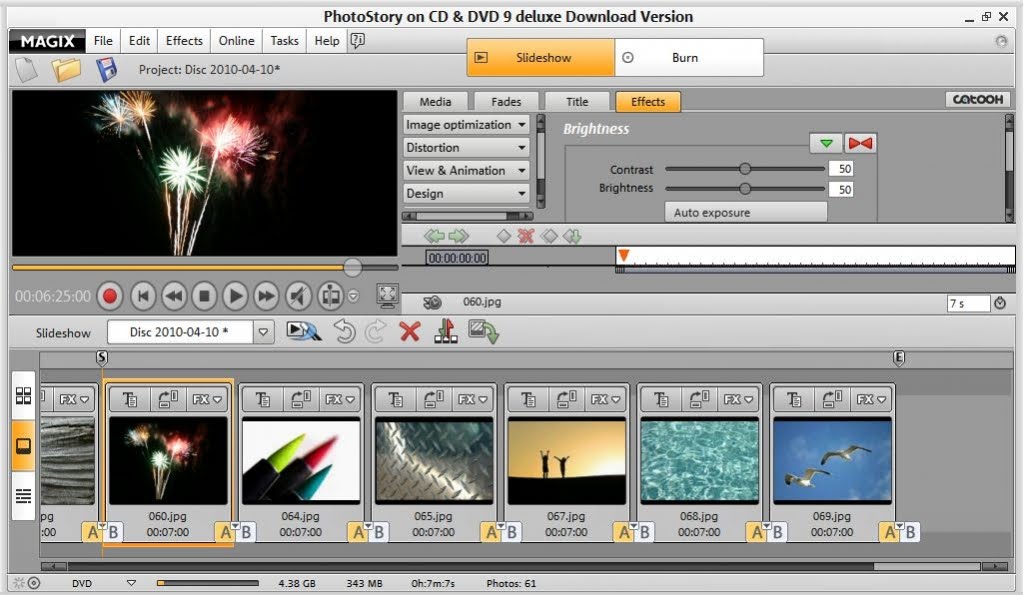Expand the Image optimization dropdown
The width and height of the screenshot is (1024, 595).
[x=467, y=125]
